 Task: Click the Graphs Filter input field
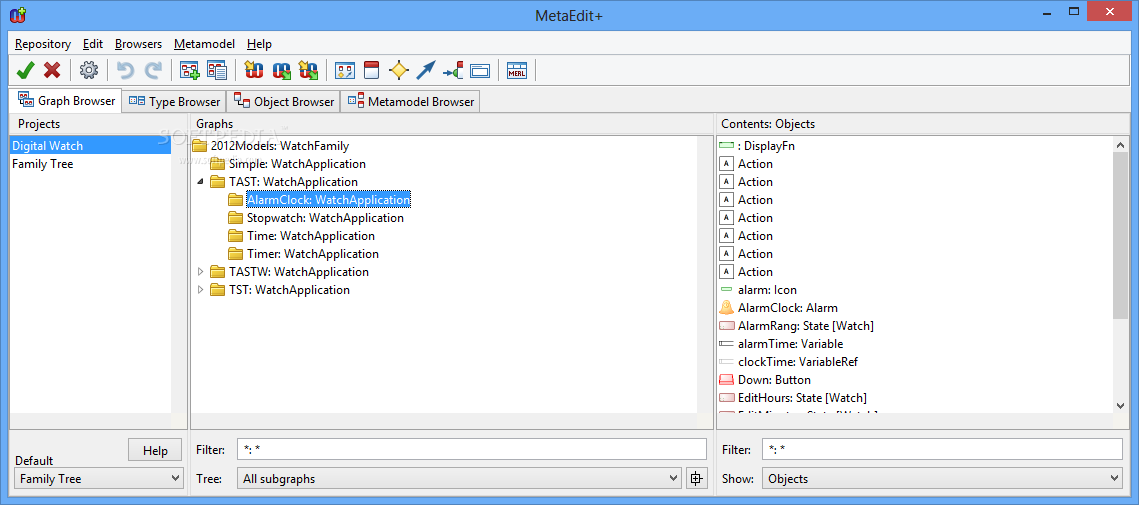471,449
